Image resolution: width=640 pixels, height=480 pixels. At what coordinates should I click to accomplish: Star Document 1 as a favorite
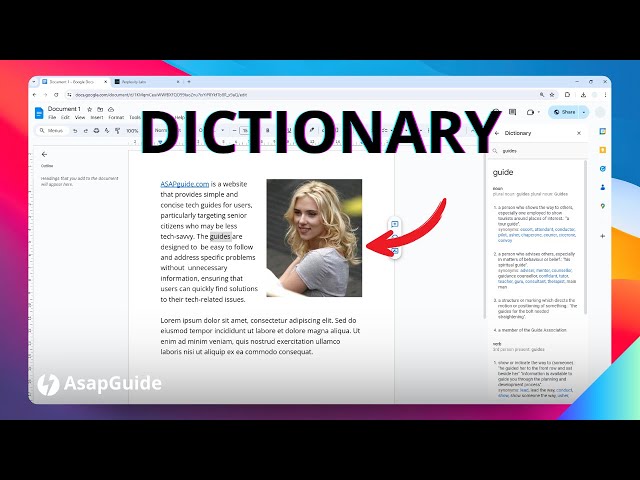(88, 108)
